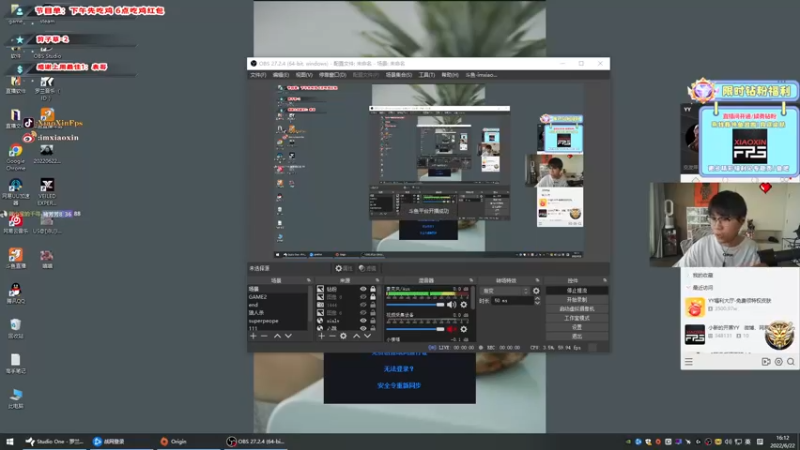Click 设置 settings button in Controls
Viewport: 800px width, 450px height.
577,328
